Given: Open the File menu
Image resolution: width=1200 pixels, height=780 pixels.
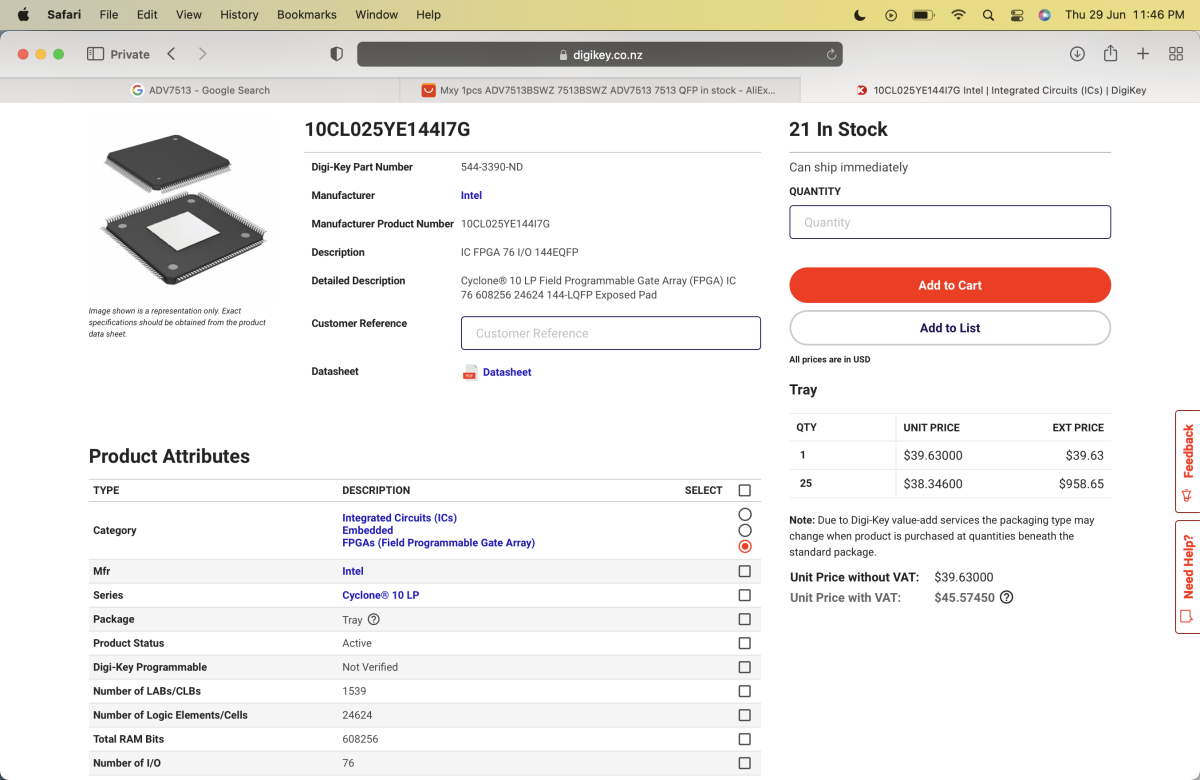Looking at the screenshot, I should [x=109, y=15].
